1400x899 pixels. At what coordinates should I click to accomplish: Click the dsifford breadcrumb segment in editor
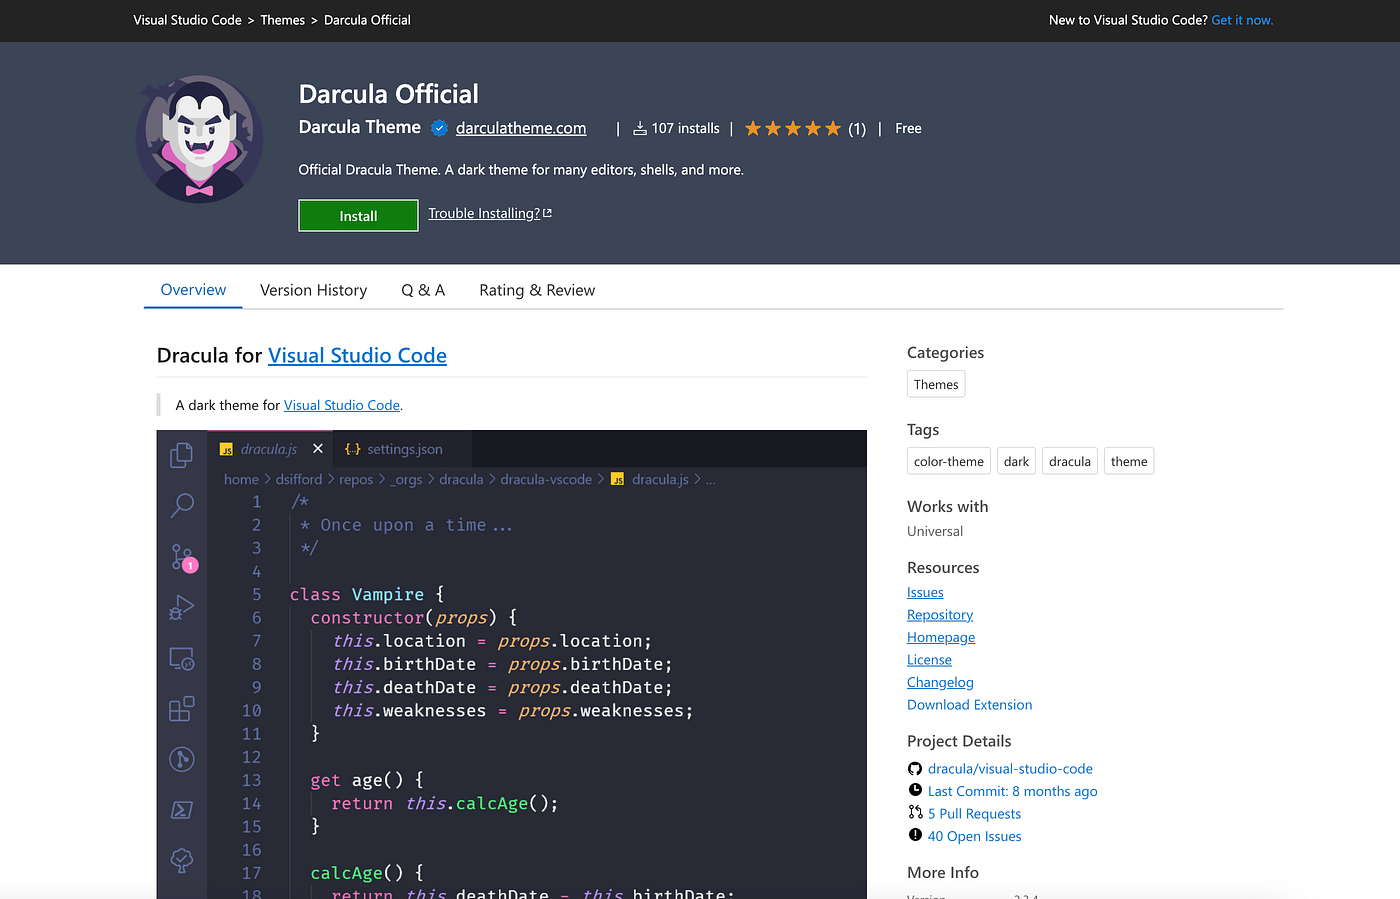coord(299,479)
